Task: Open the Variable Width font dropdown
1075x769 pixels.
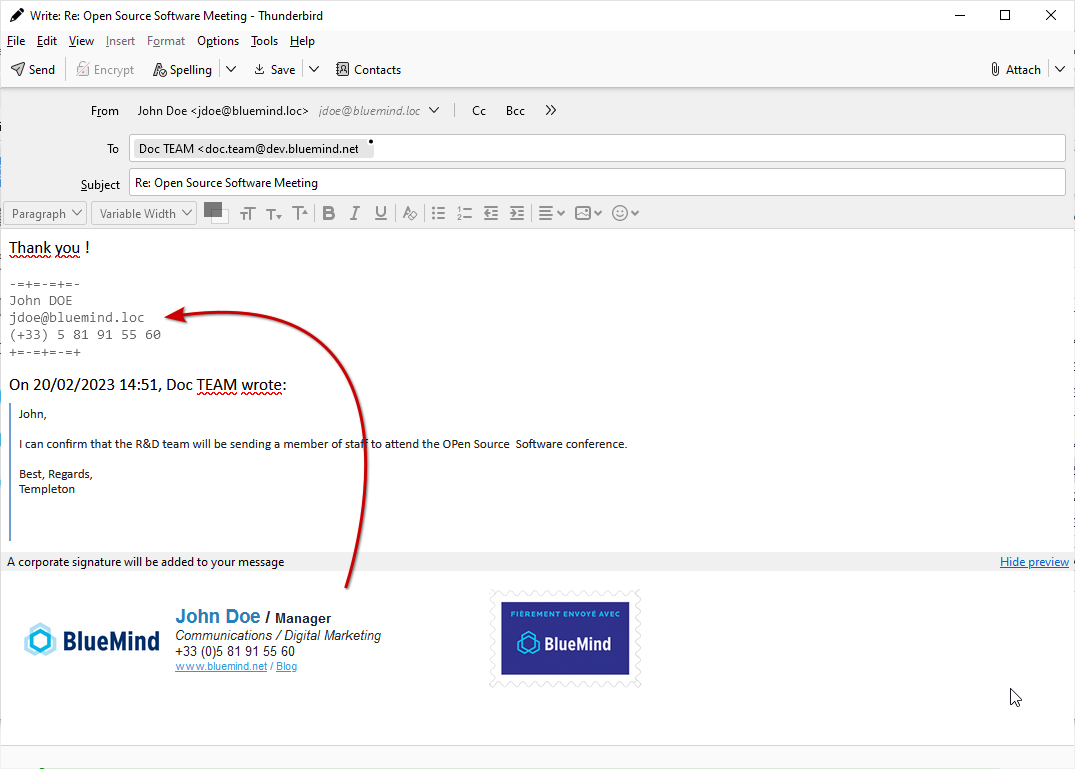Action: point(144,213)
